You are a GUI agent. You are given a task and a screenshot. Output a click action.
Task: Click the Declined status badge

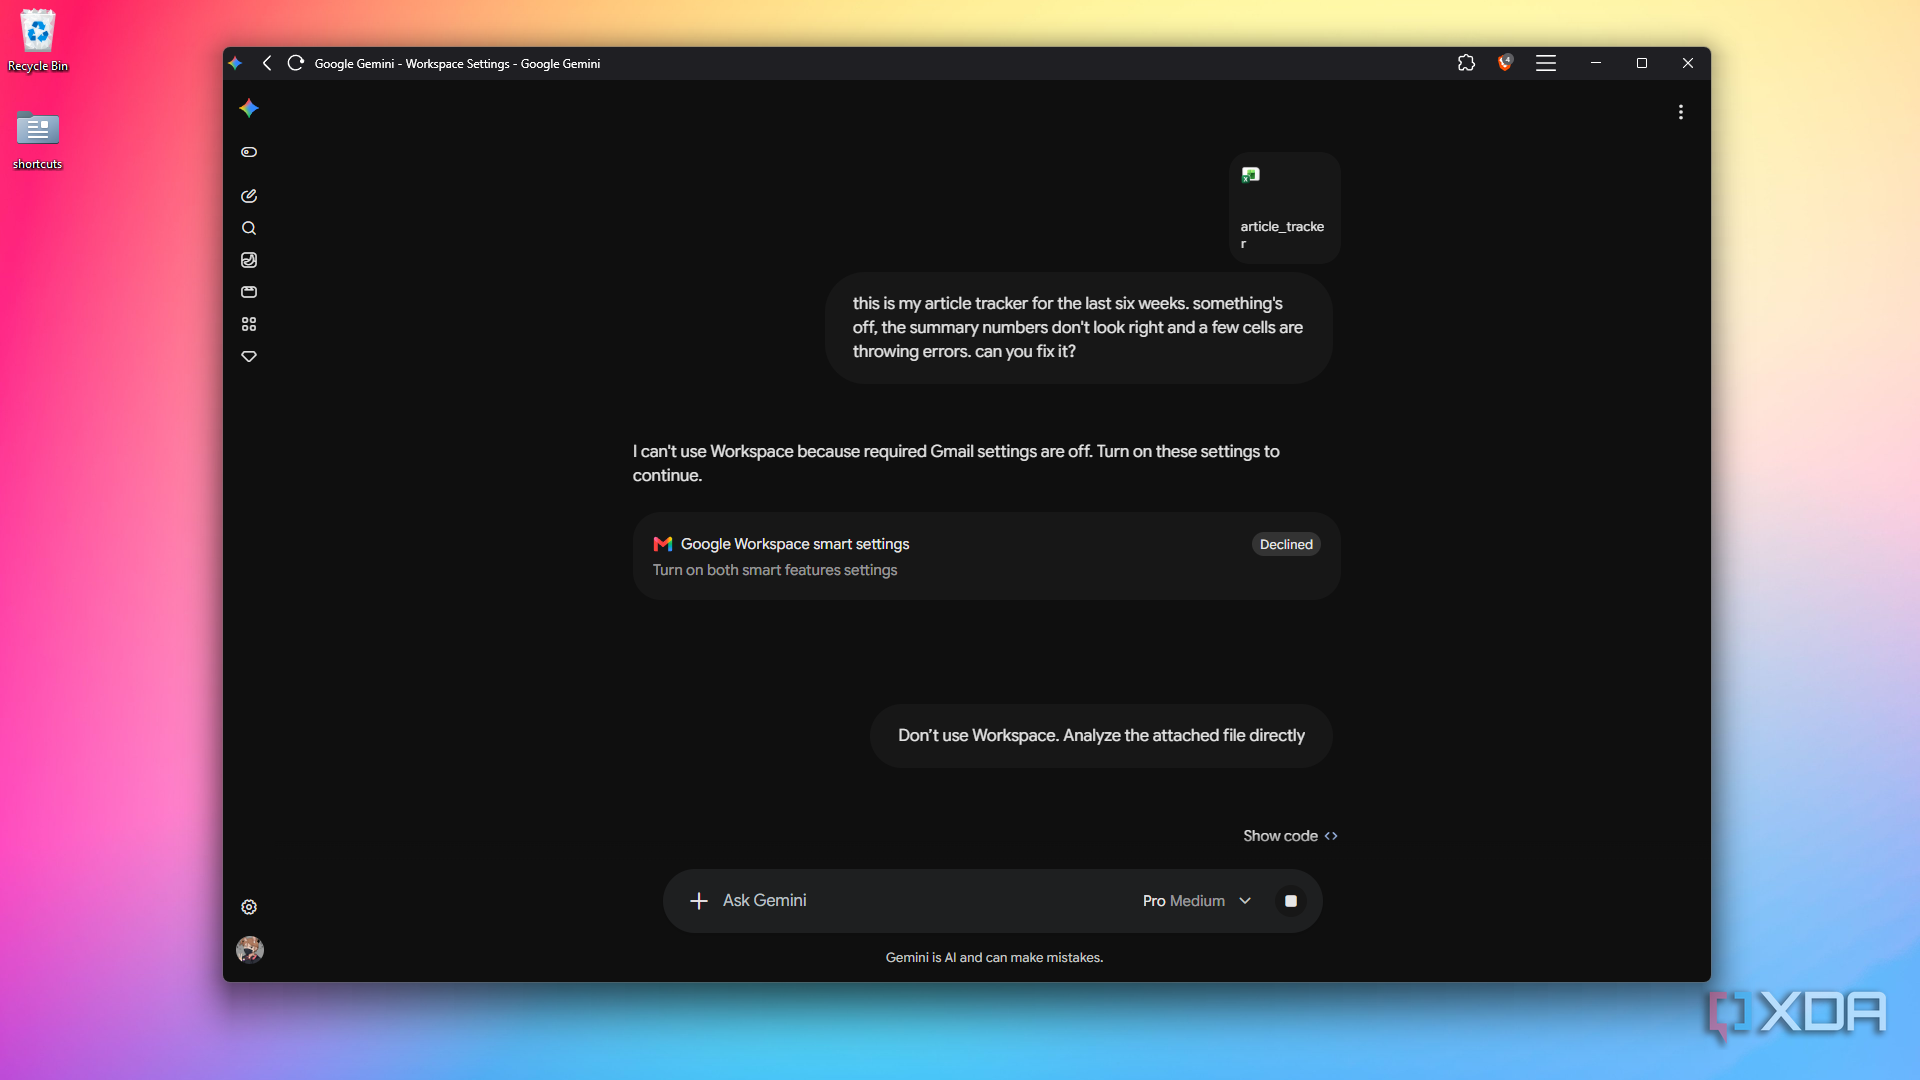[1286, 544]
